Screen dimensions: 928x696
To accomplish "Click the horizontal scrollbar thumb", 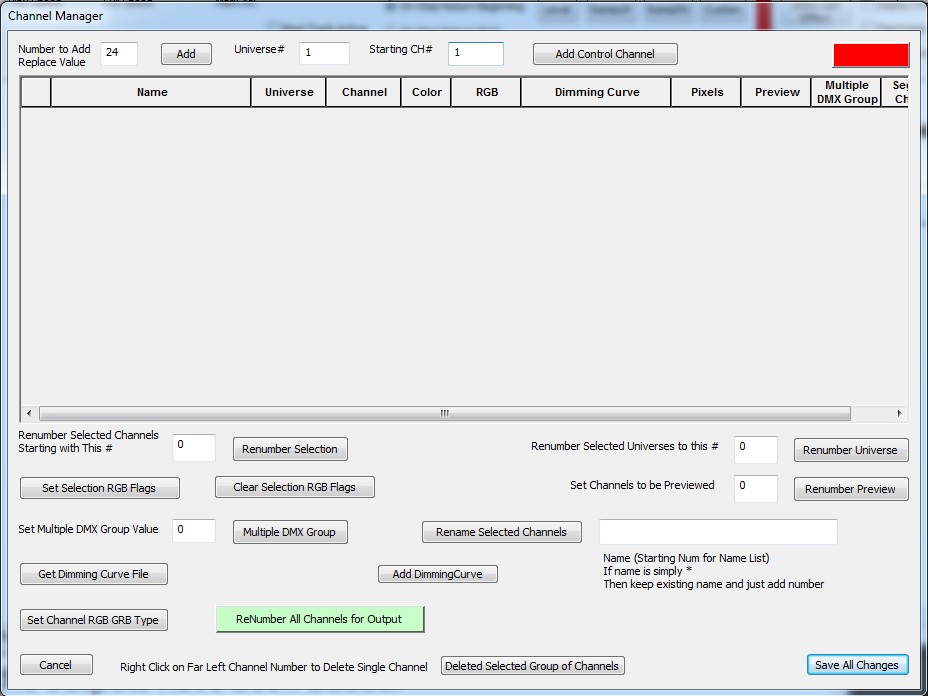I will (444, 413).
